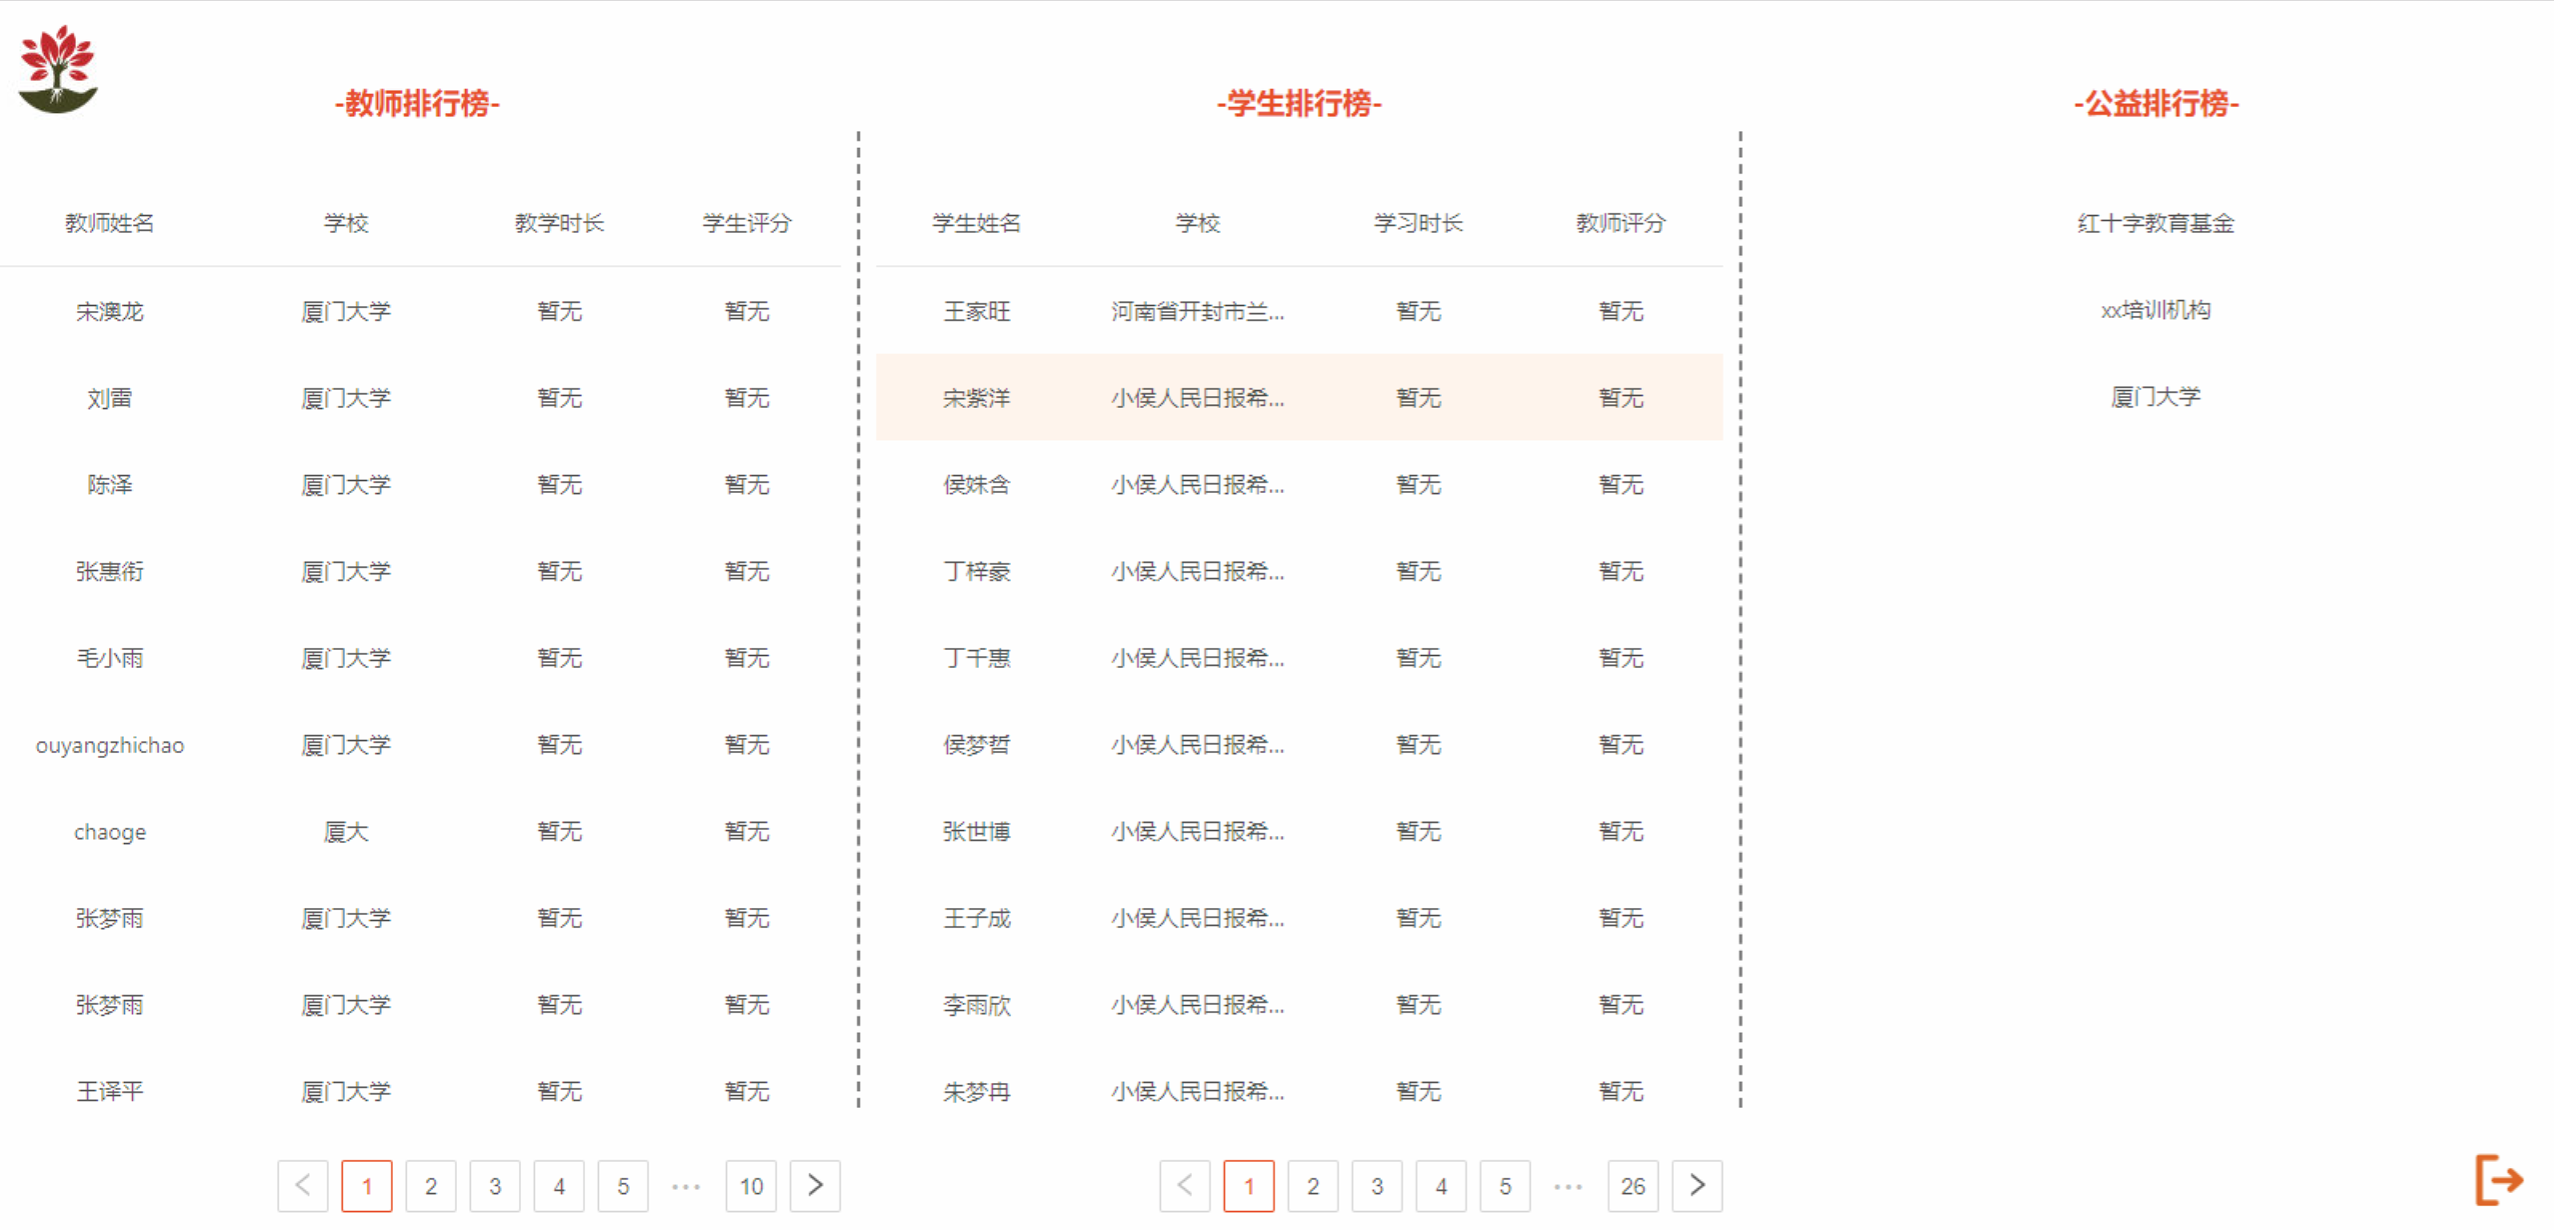Go to next page of teacher ranking
Screen dimensions: 2554x1230
pyautogui.click(x=815, y=1186)
